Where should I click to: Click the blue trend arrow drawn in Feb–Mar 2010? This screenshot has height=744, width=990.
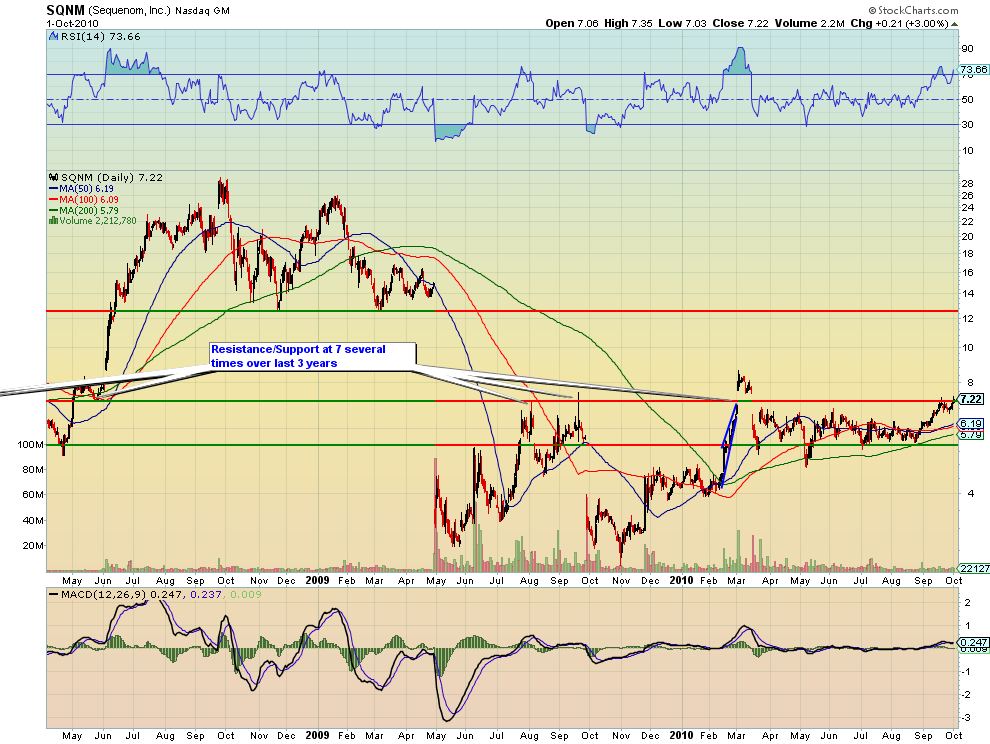(x=729, y=445)
